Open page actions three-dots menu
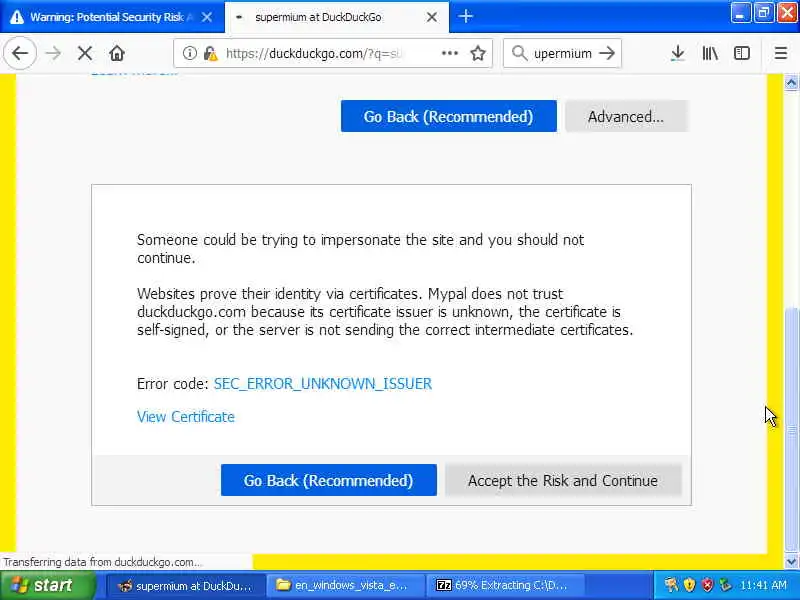The width and height of the screenshot is (800, 600). tap(449, 53)
